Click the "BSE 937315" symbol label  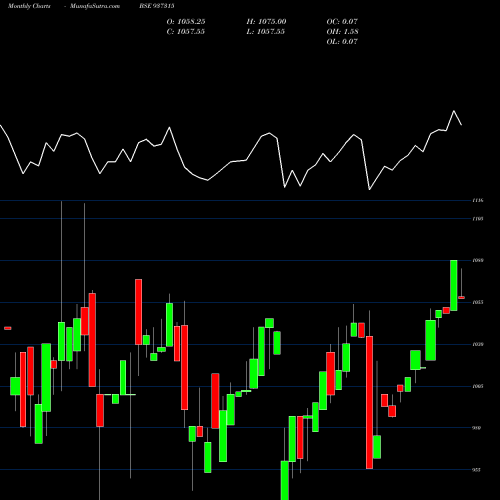pyautogui.click(x=157, y=6)
